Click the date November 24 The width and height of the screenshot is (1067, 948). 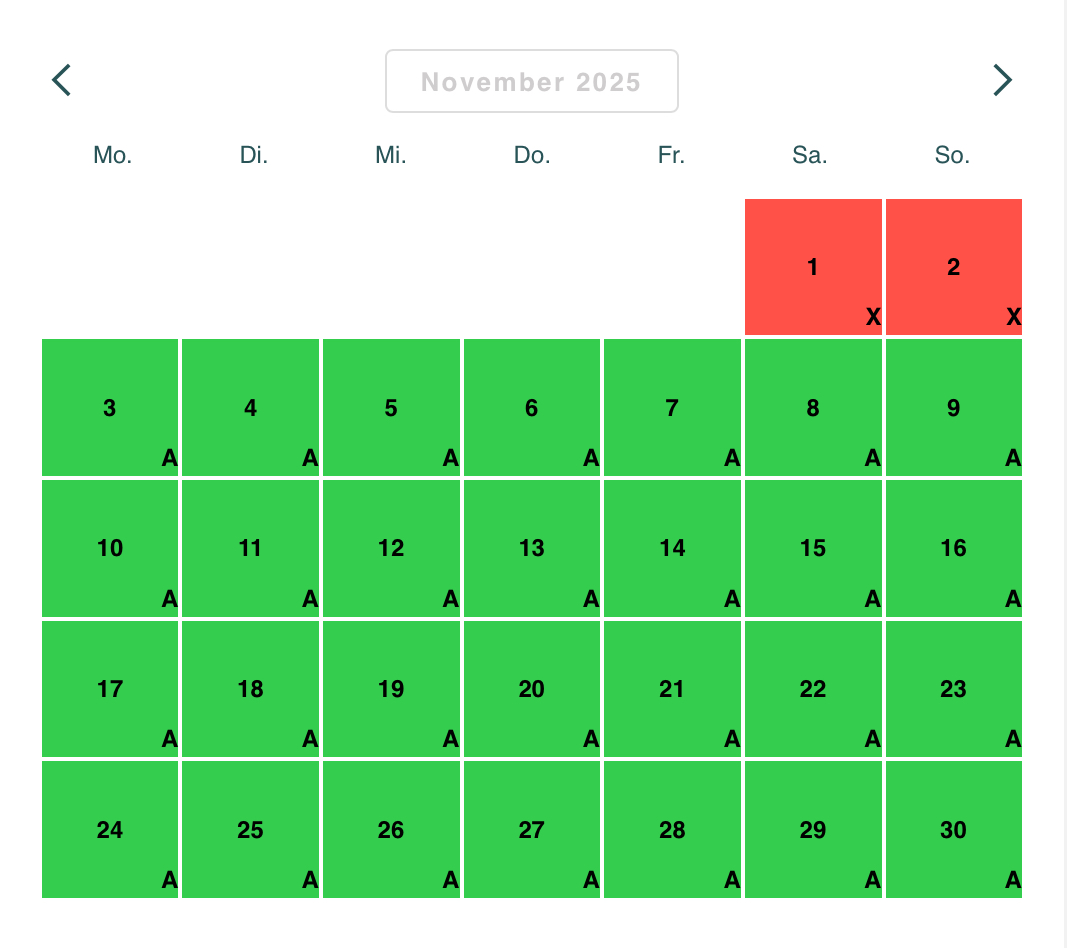[x=110, y=829]
